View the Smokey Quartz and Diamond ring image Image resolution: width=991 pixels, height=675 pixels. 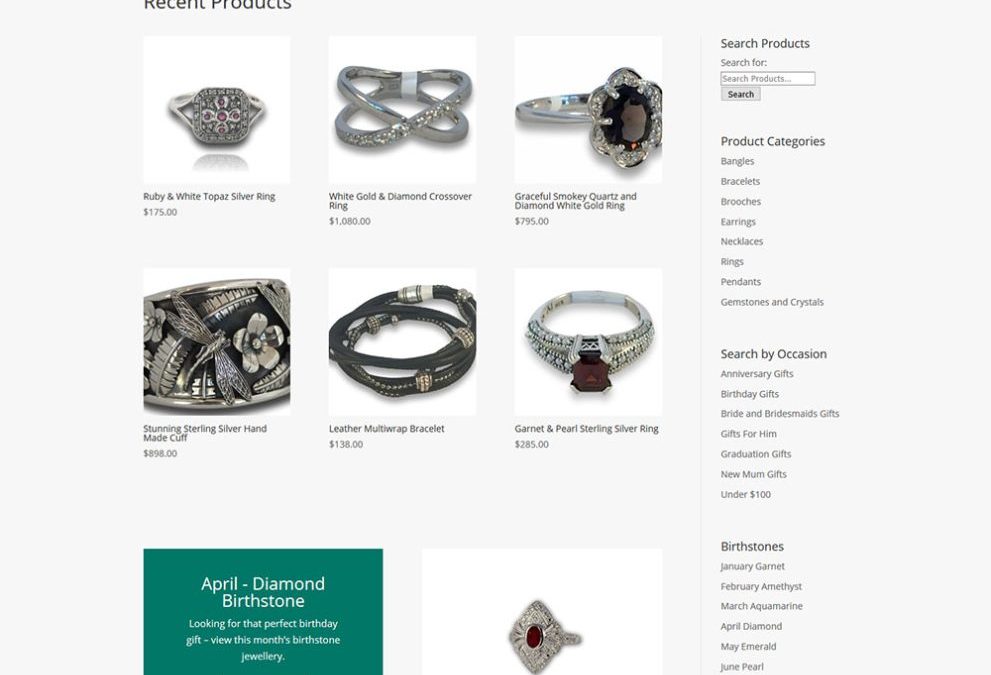tap(588, 109)
